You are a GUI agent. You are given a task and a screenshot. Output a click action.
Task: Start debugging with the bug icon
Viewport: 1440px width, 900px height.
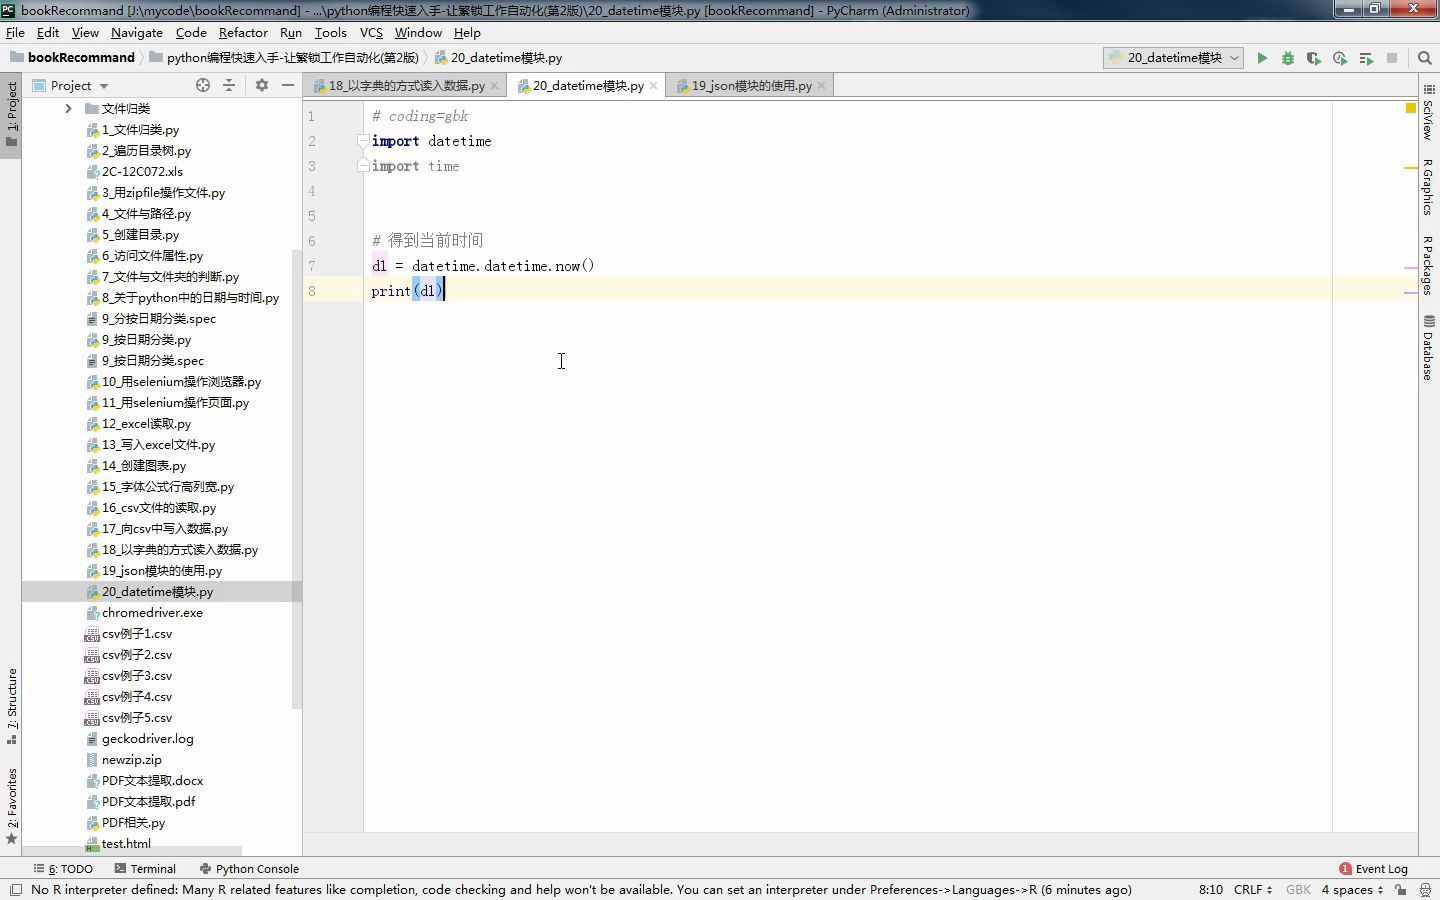1288,58
